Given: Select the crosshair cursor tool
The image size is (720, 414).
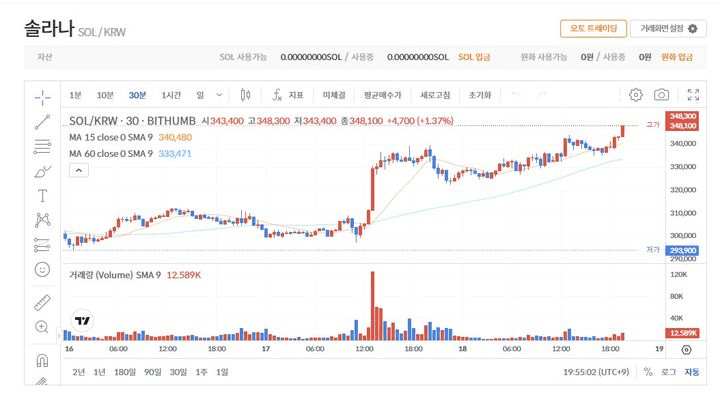Looking at the screenshot, I should pos(42,97).
